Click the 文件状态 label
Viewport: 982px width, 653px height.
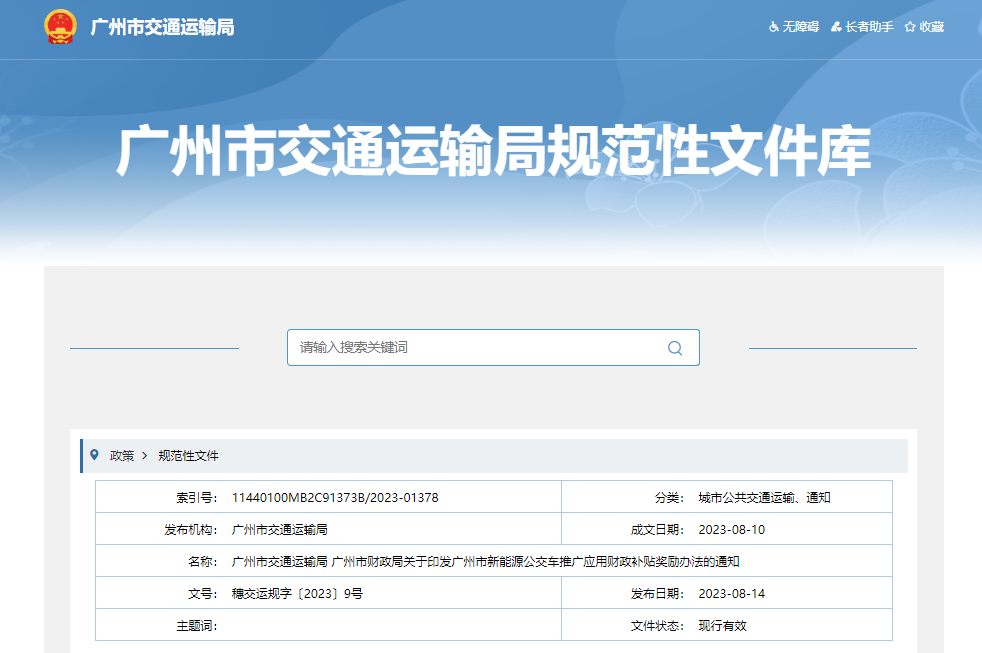(x=658, y=625)
